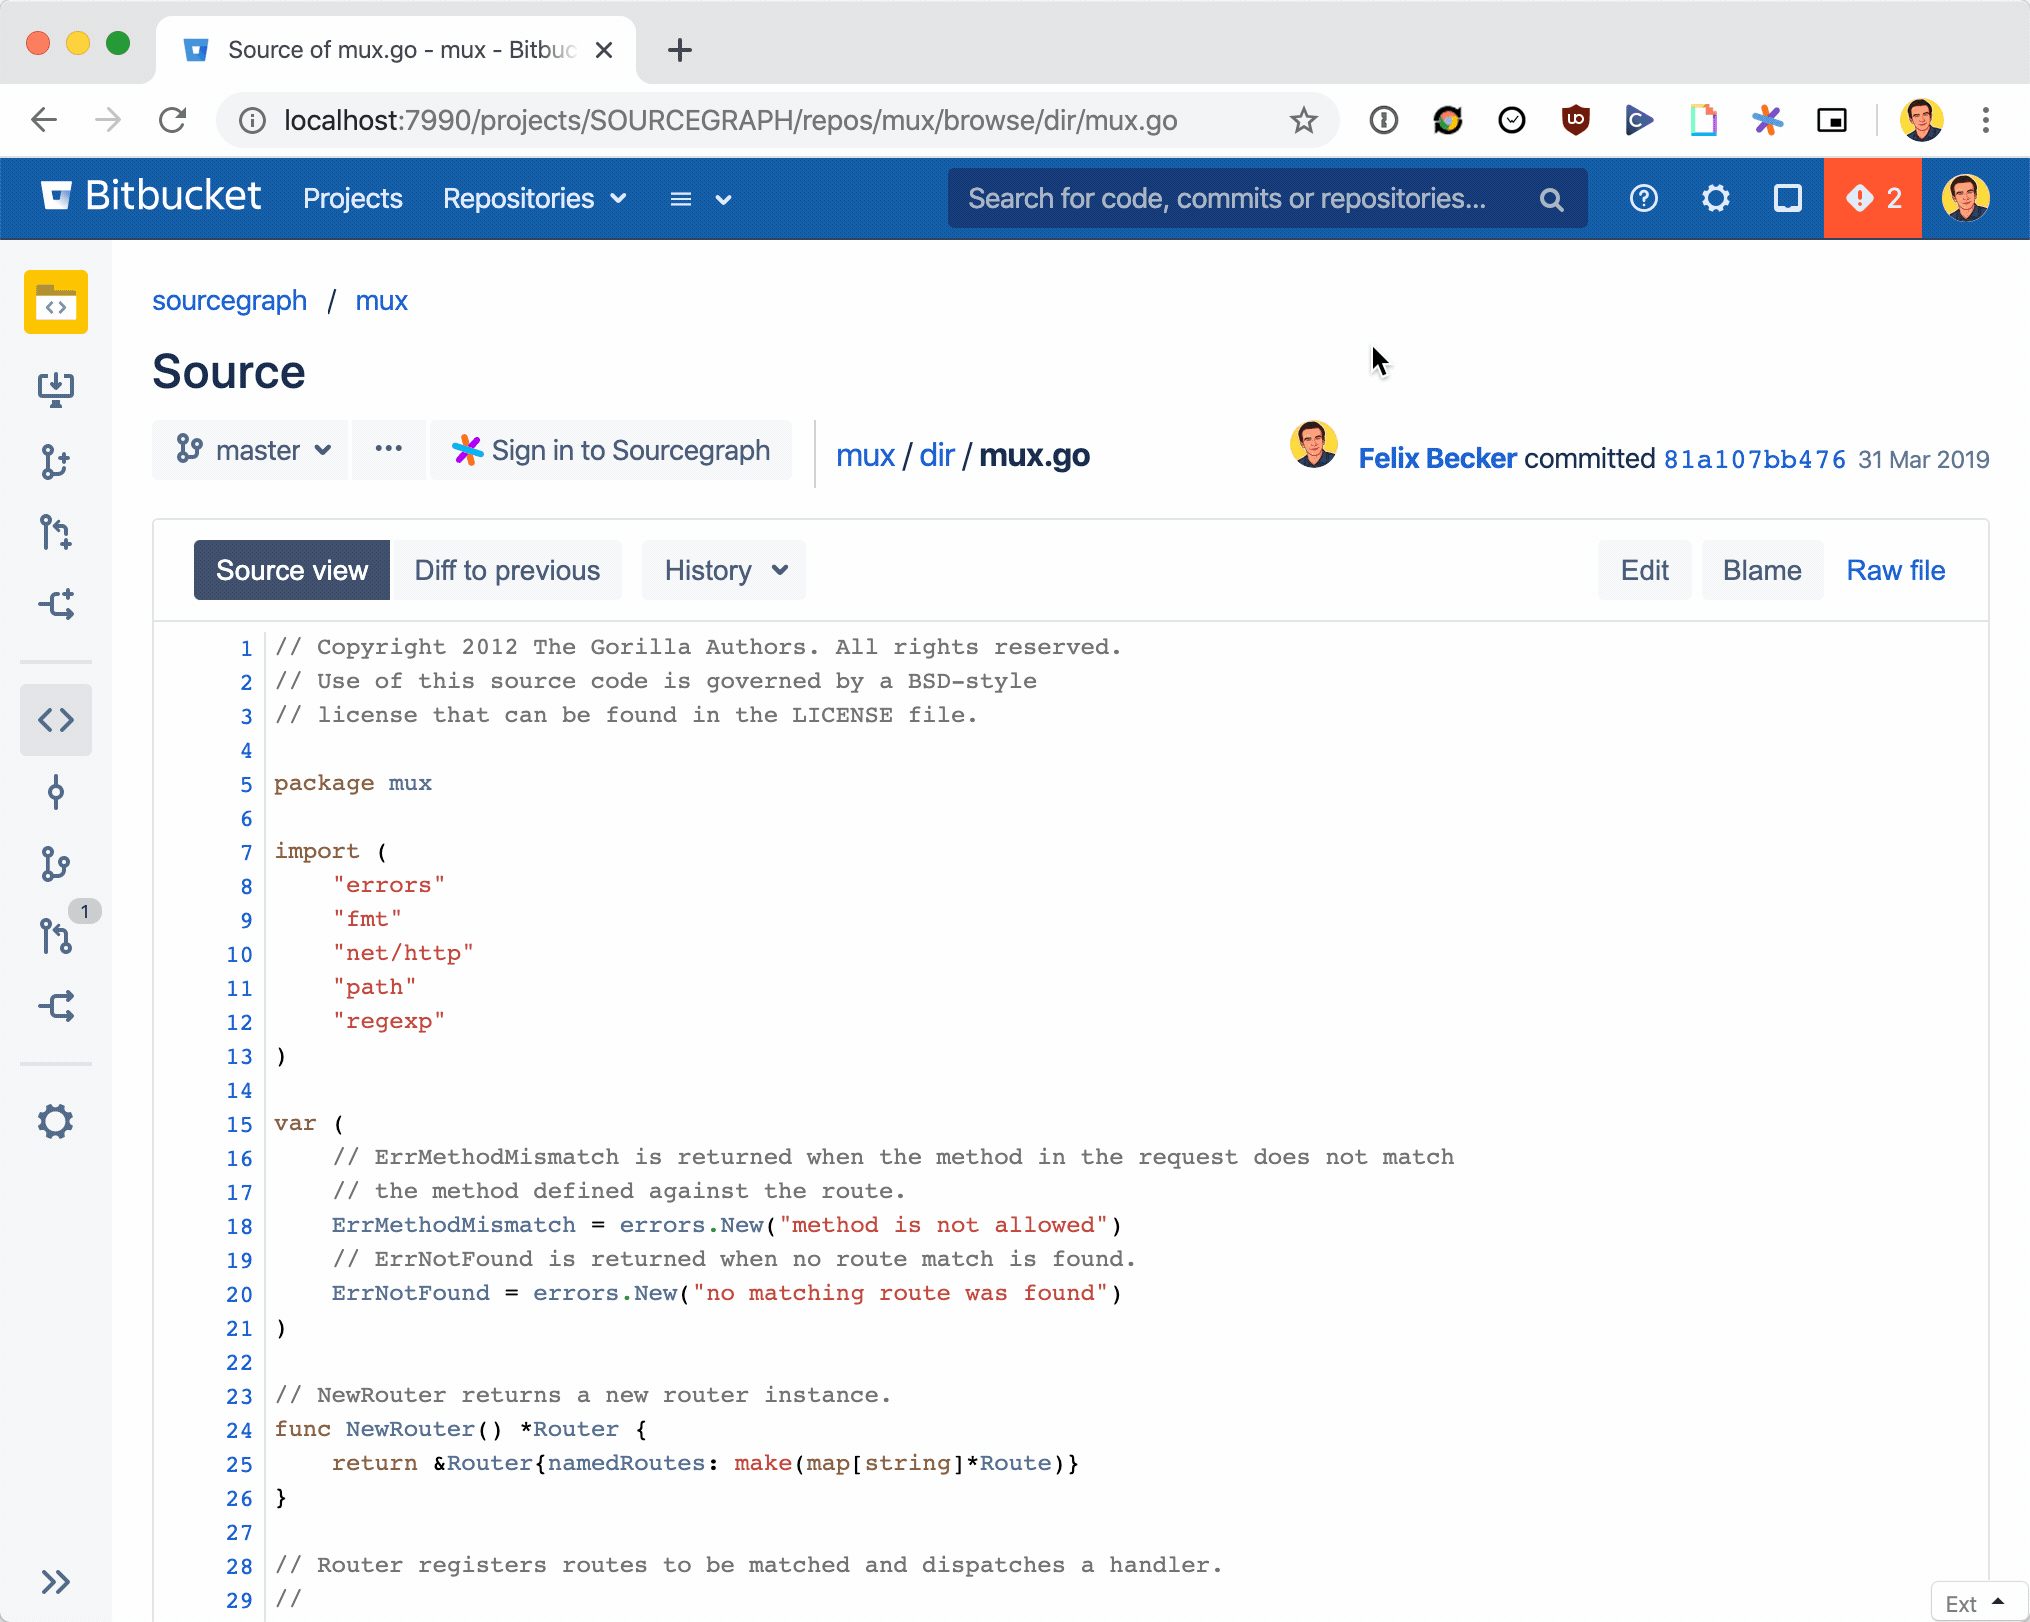This screenshot has height=1622, width=2030.
Task: Open the mux repository breadcrumb link
Action: pos(381,301)
